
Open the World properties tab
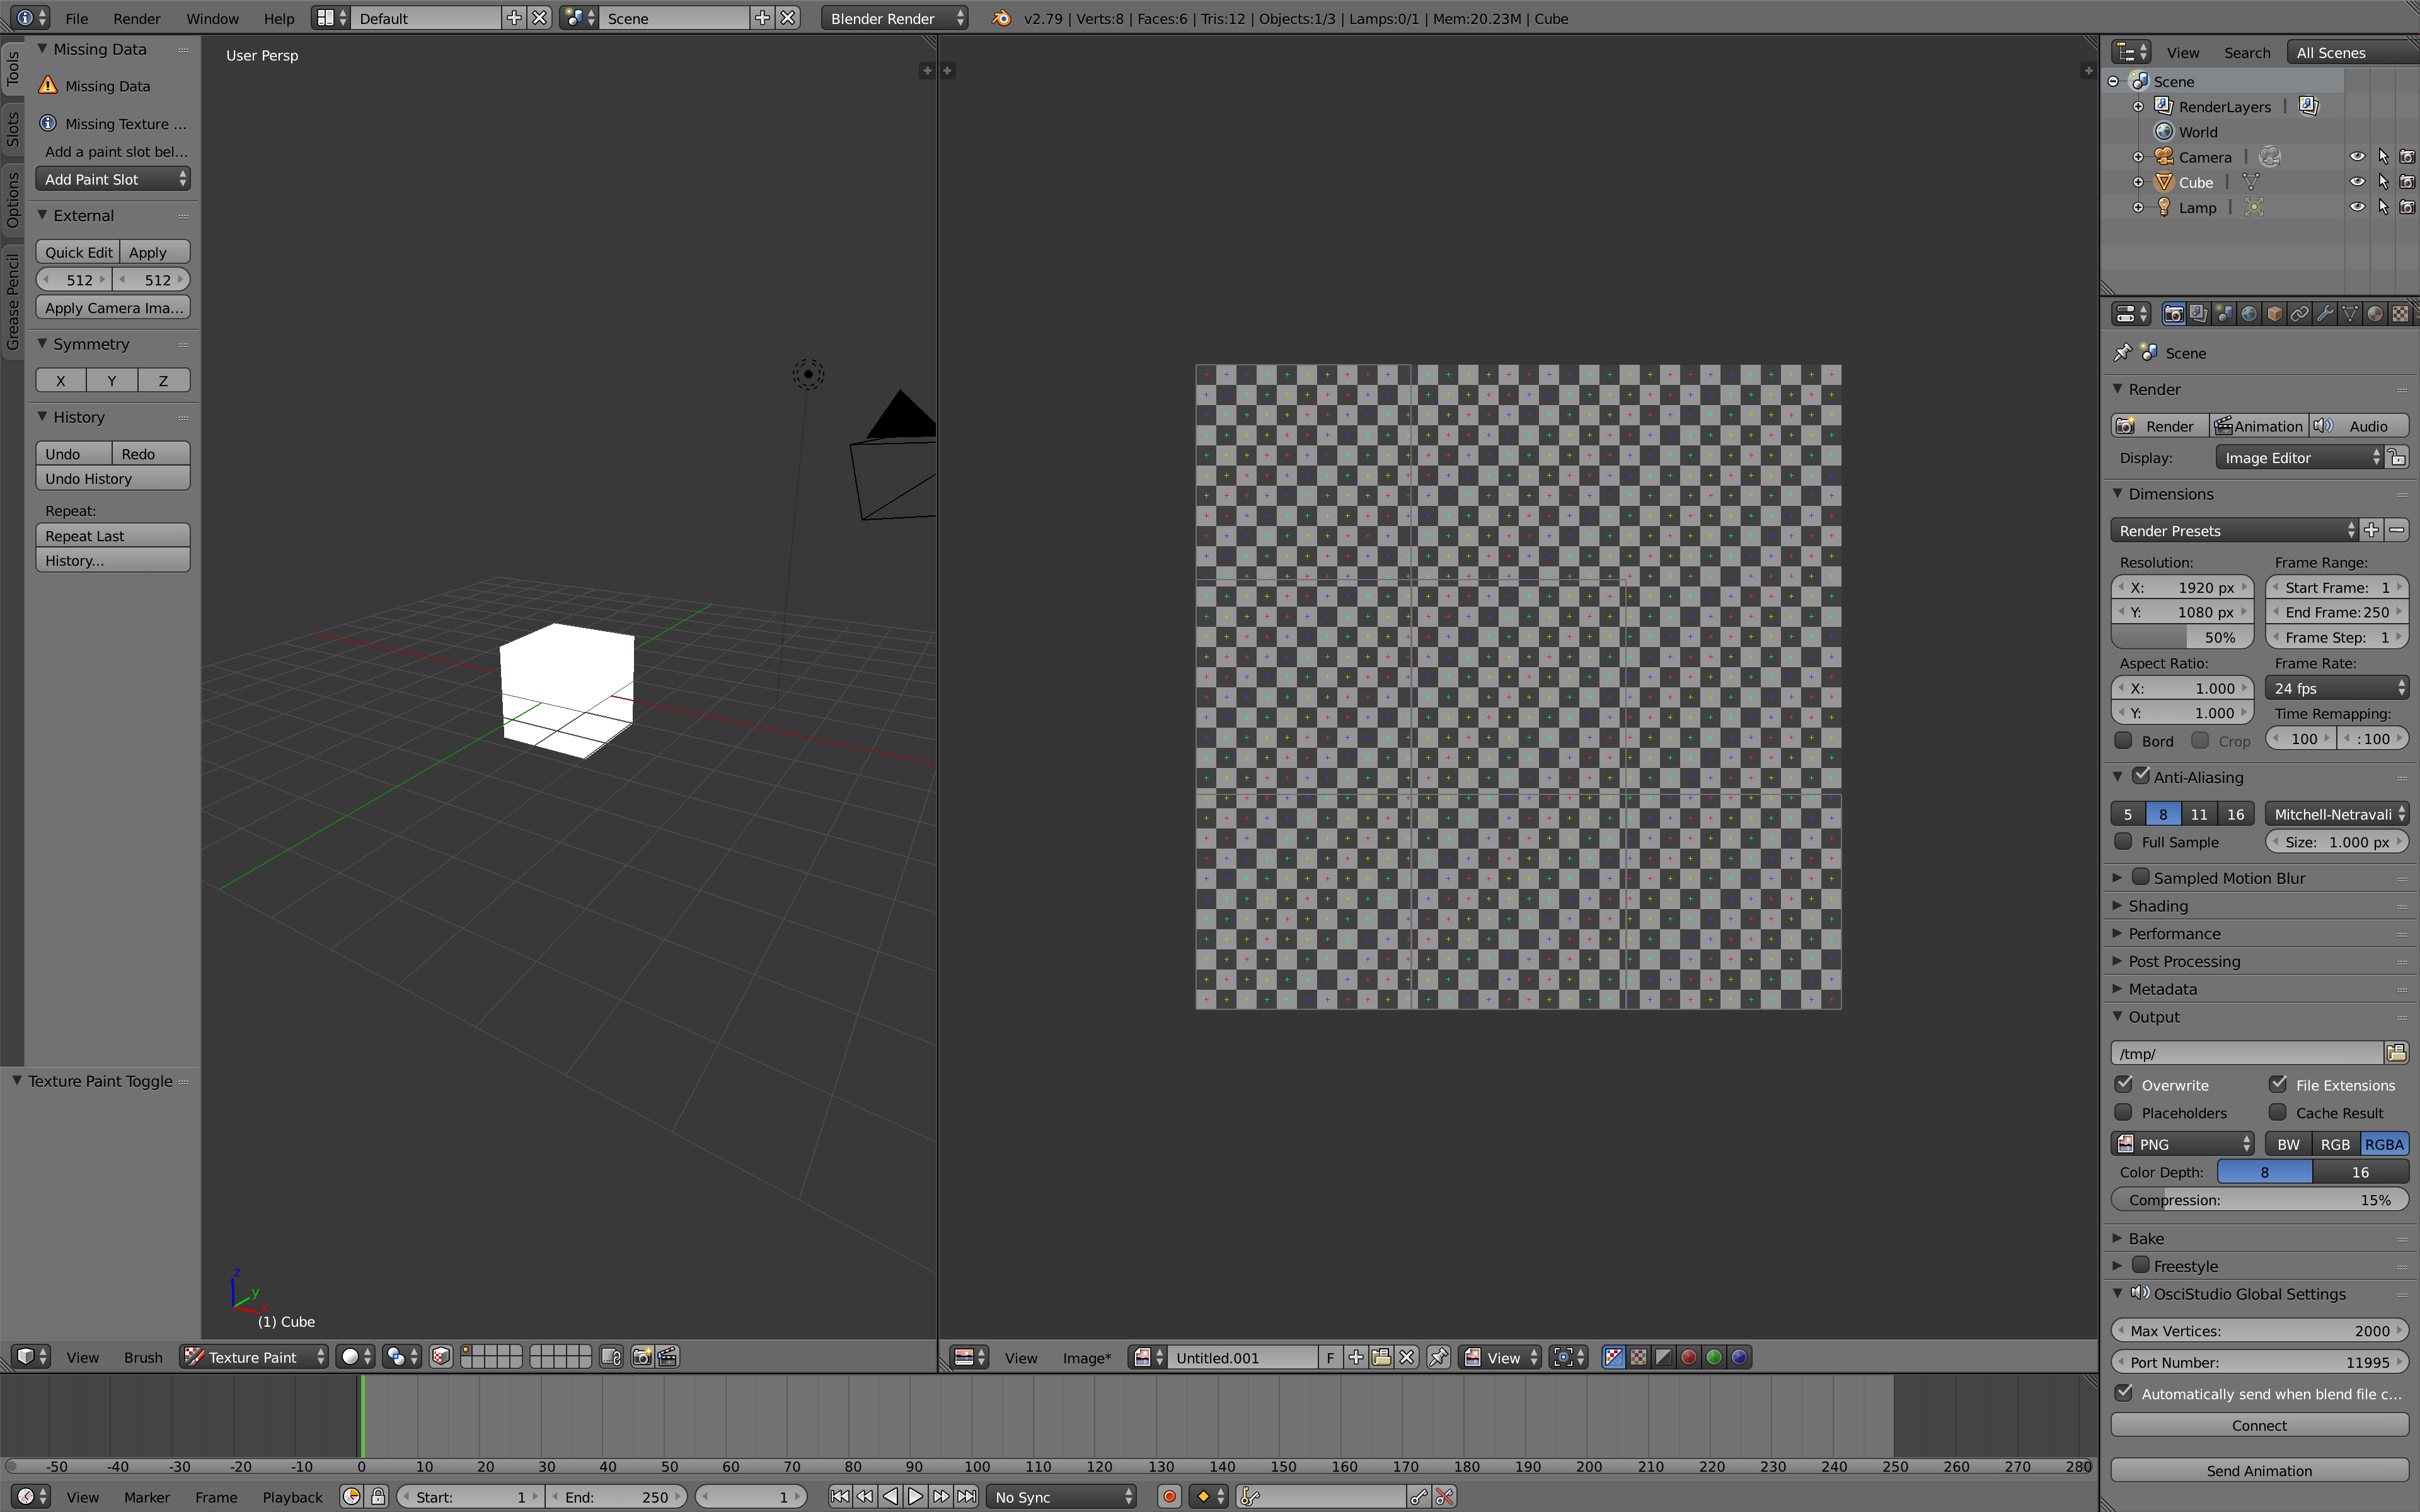(x=2249, y=314)
